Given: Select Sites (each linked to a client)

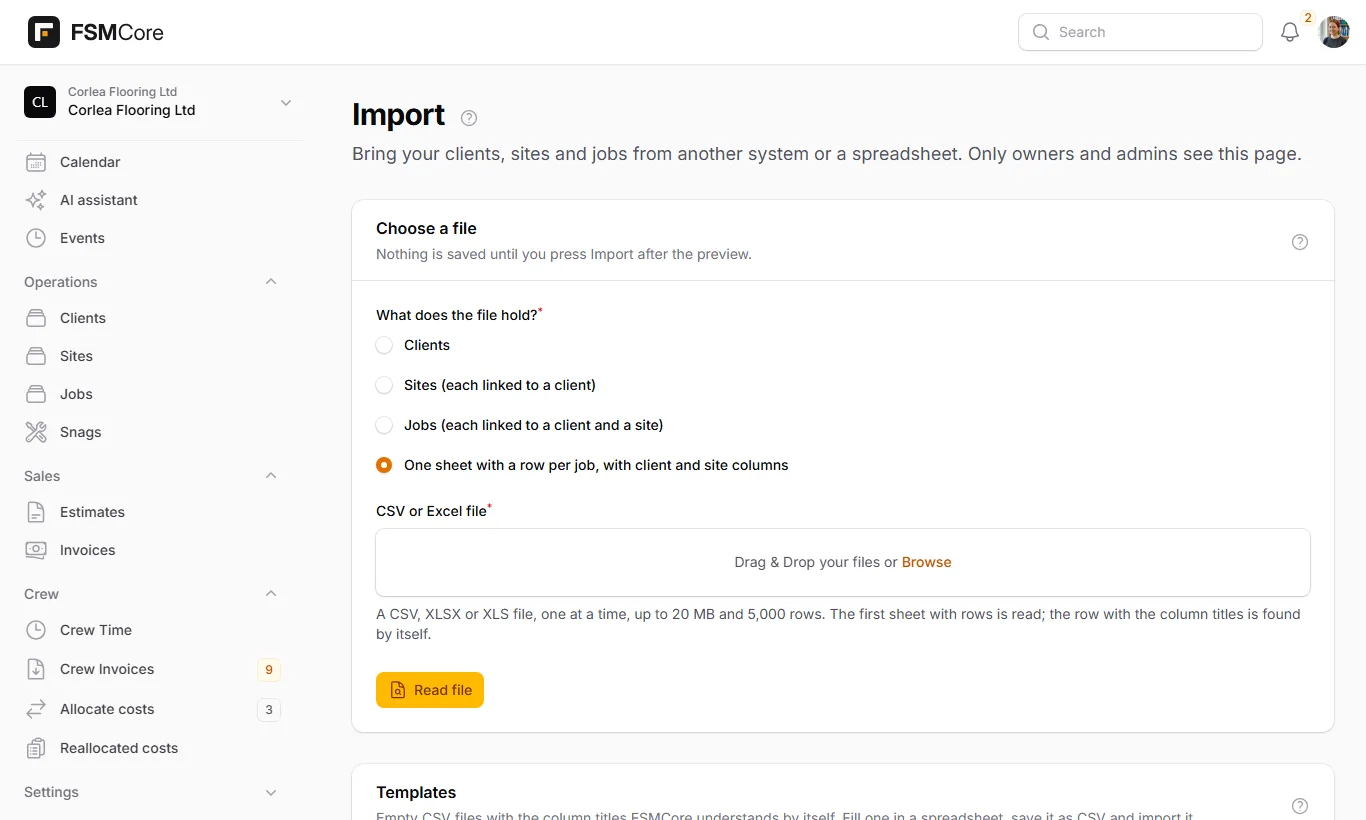Looking at the screenshot, I should [x=384, y=385].
